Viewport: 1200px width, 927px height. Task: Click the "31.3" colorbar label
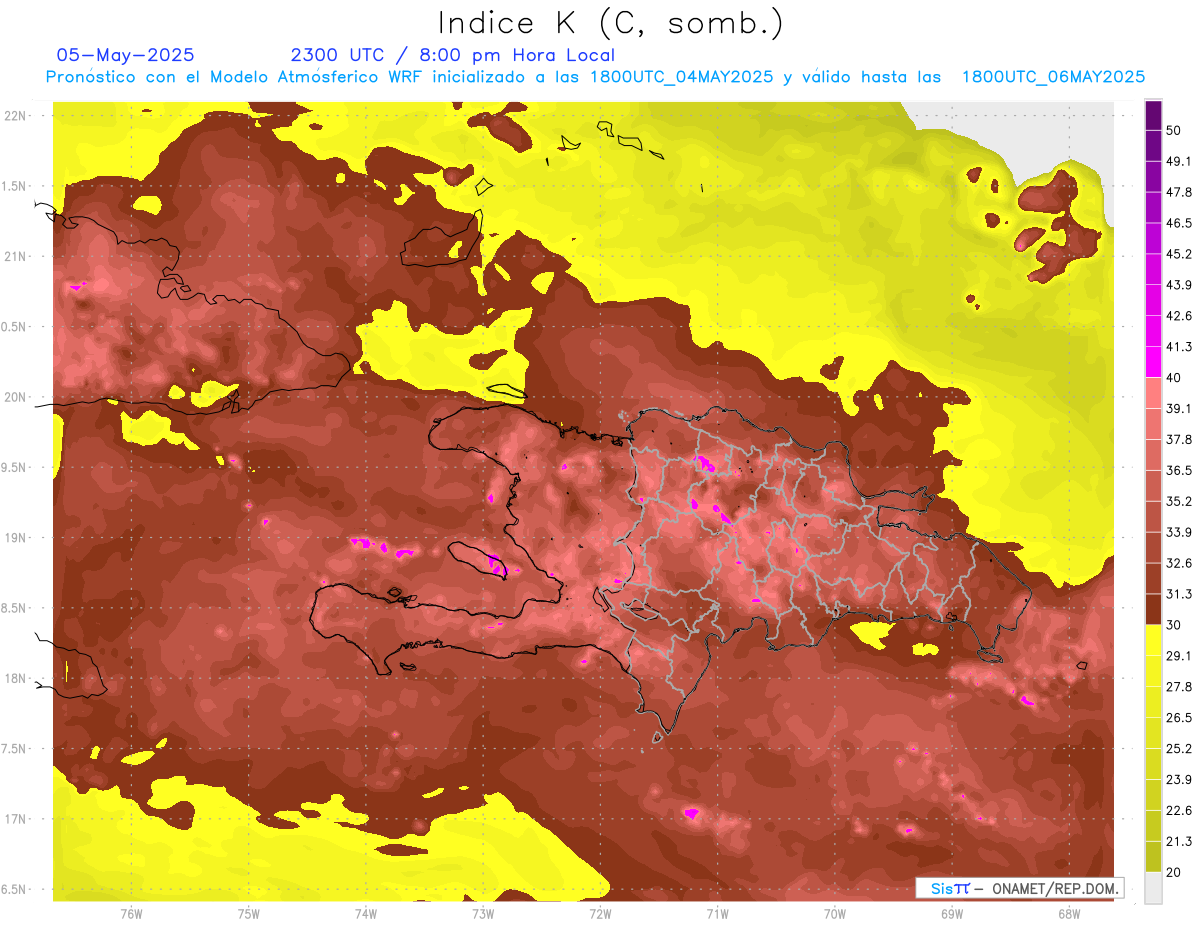1179,594
